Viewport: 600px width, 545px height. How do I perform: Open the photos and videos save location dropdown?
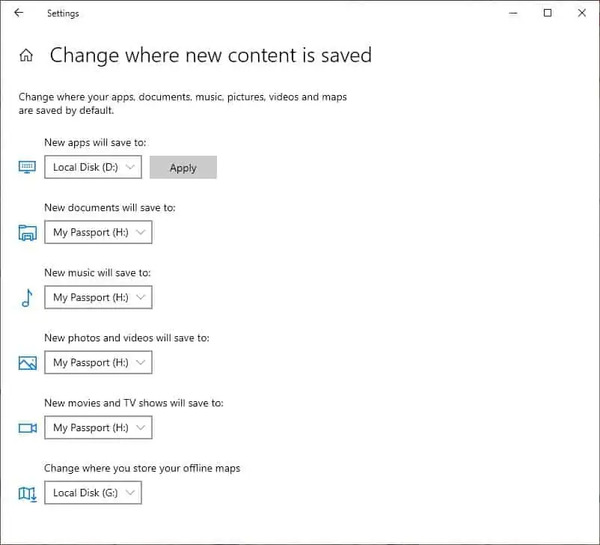(x=98, y=362)
